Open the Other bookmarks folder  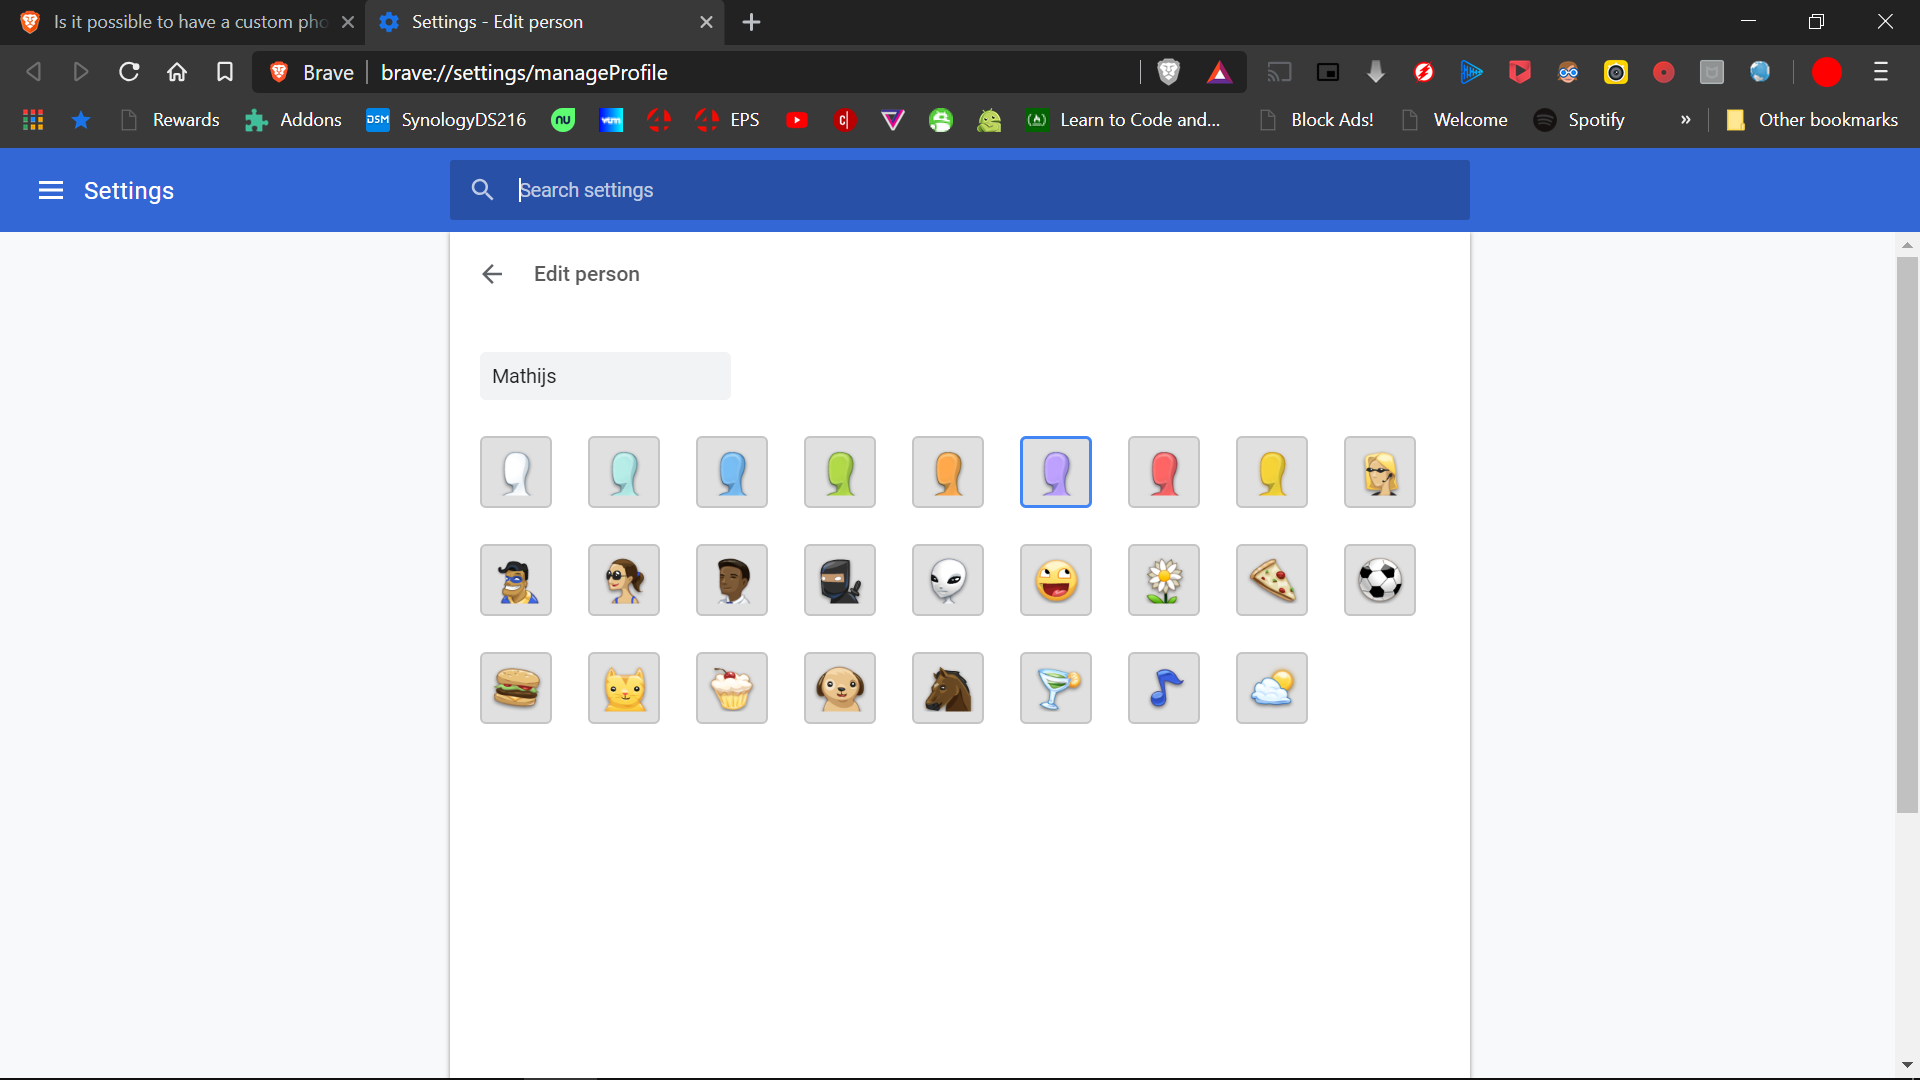1812,119
